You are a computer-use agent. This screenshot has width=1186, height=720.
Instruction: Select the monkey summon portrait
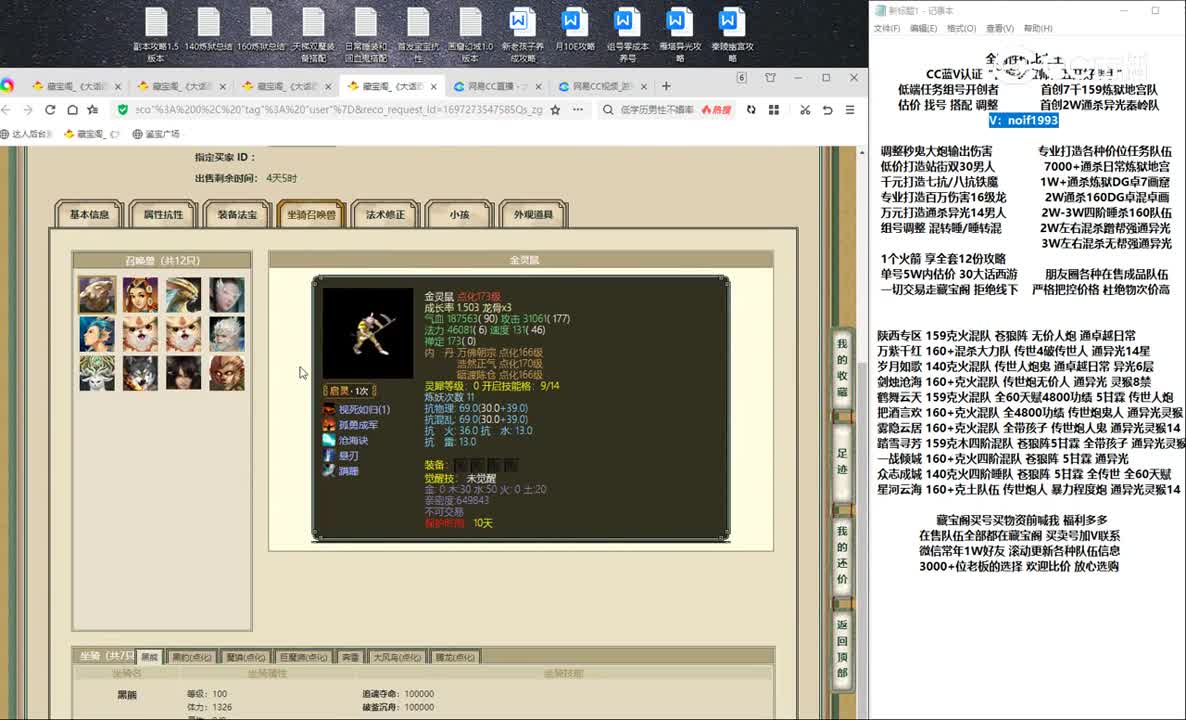click(227, 373)
